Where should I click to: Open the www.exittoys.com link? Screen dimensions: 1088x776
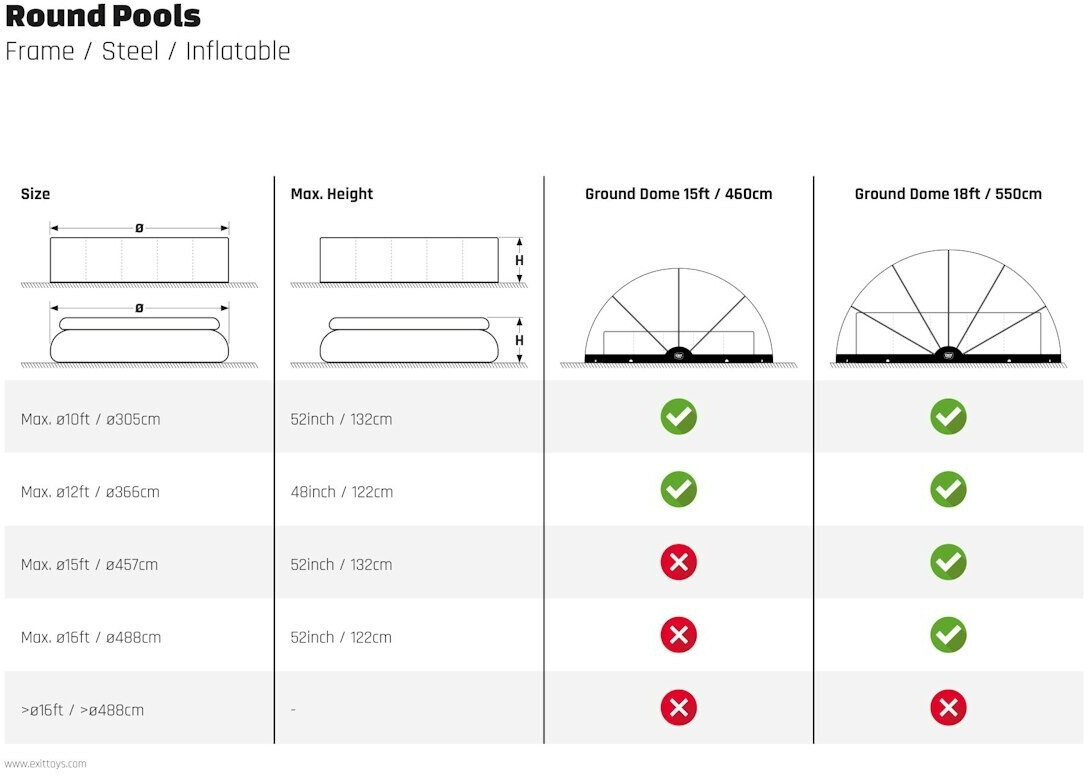coord(46,764)
